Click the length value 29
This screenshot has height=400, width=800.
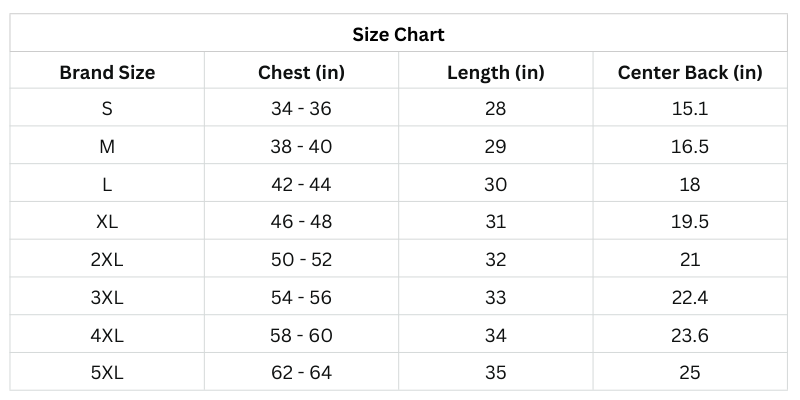tap(495, 147)
